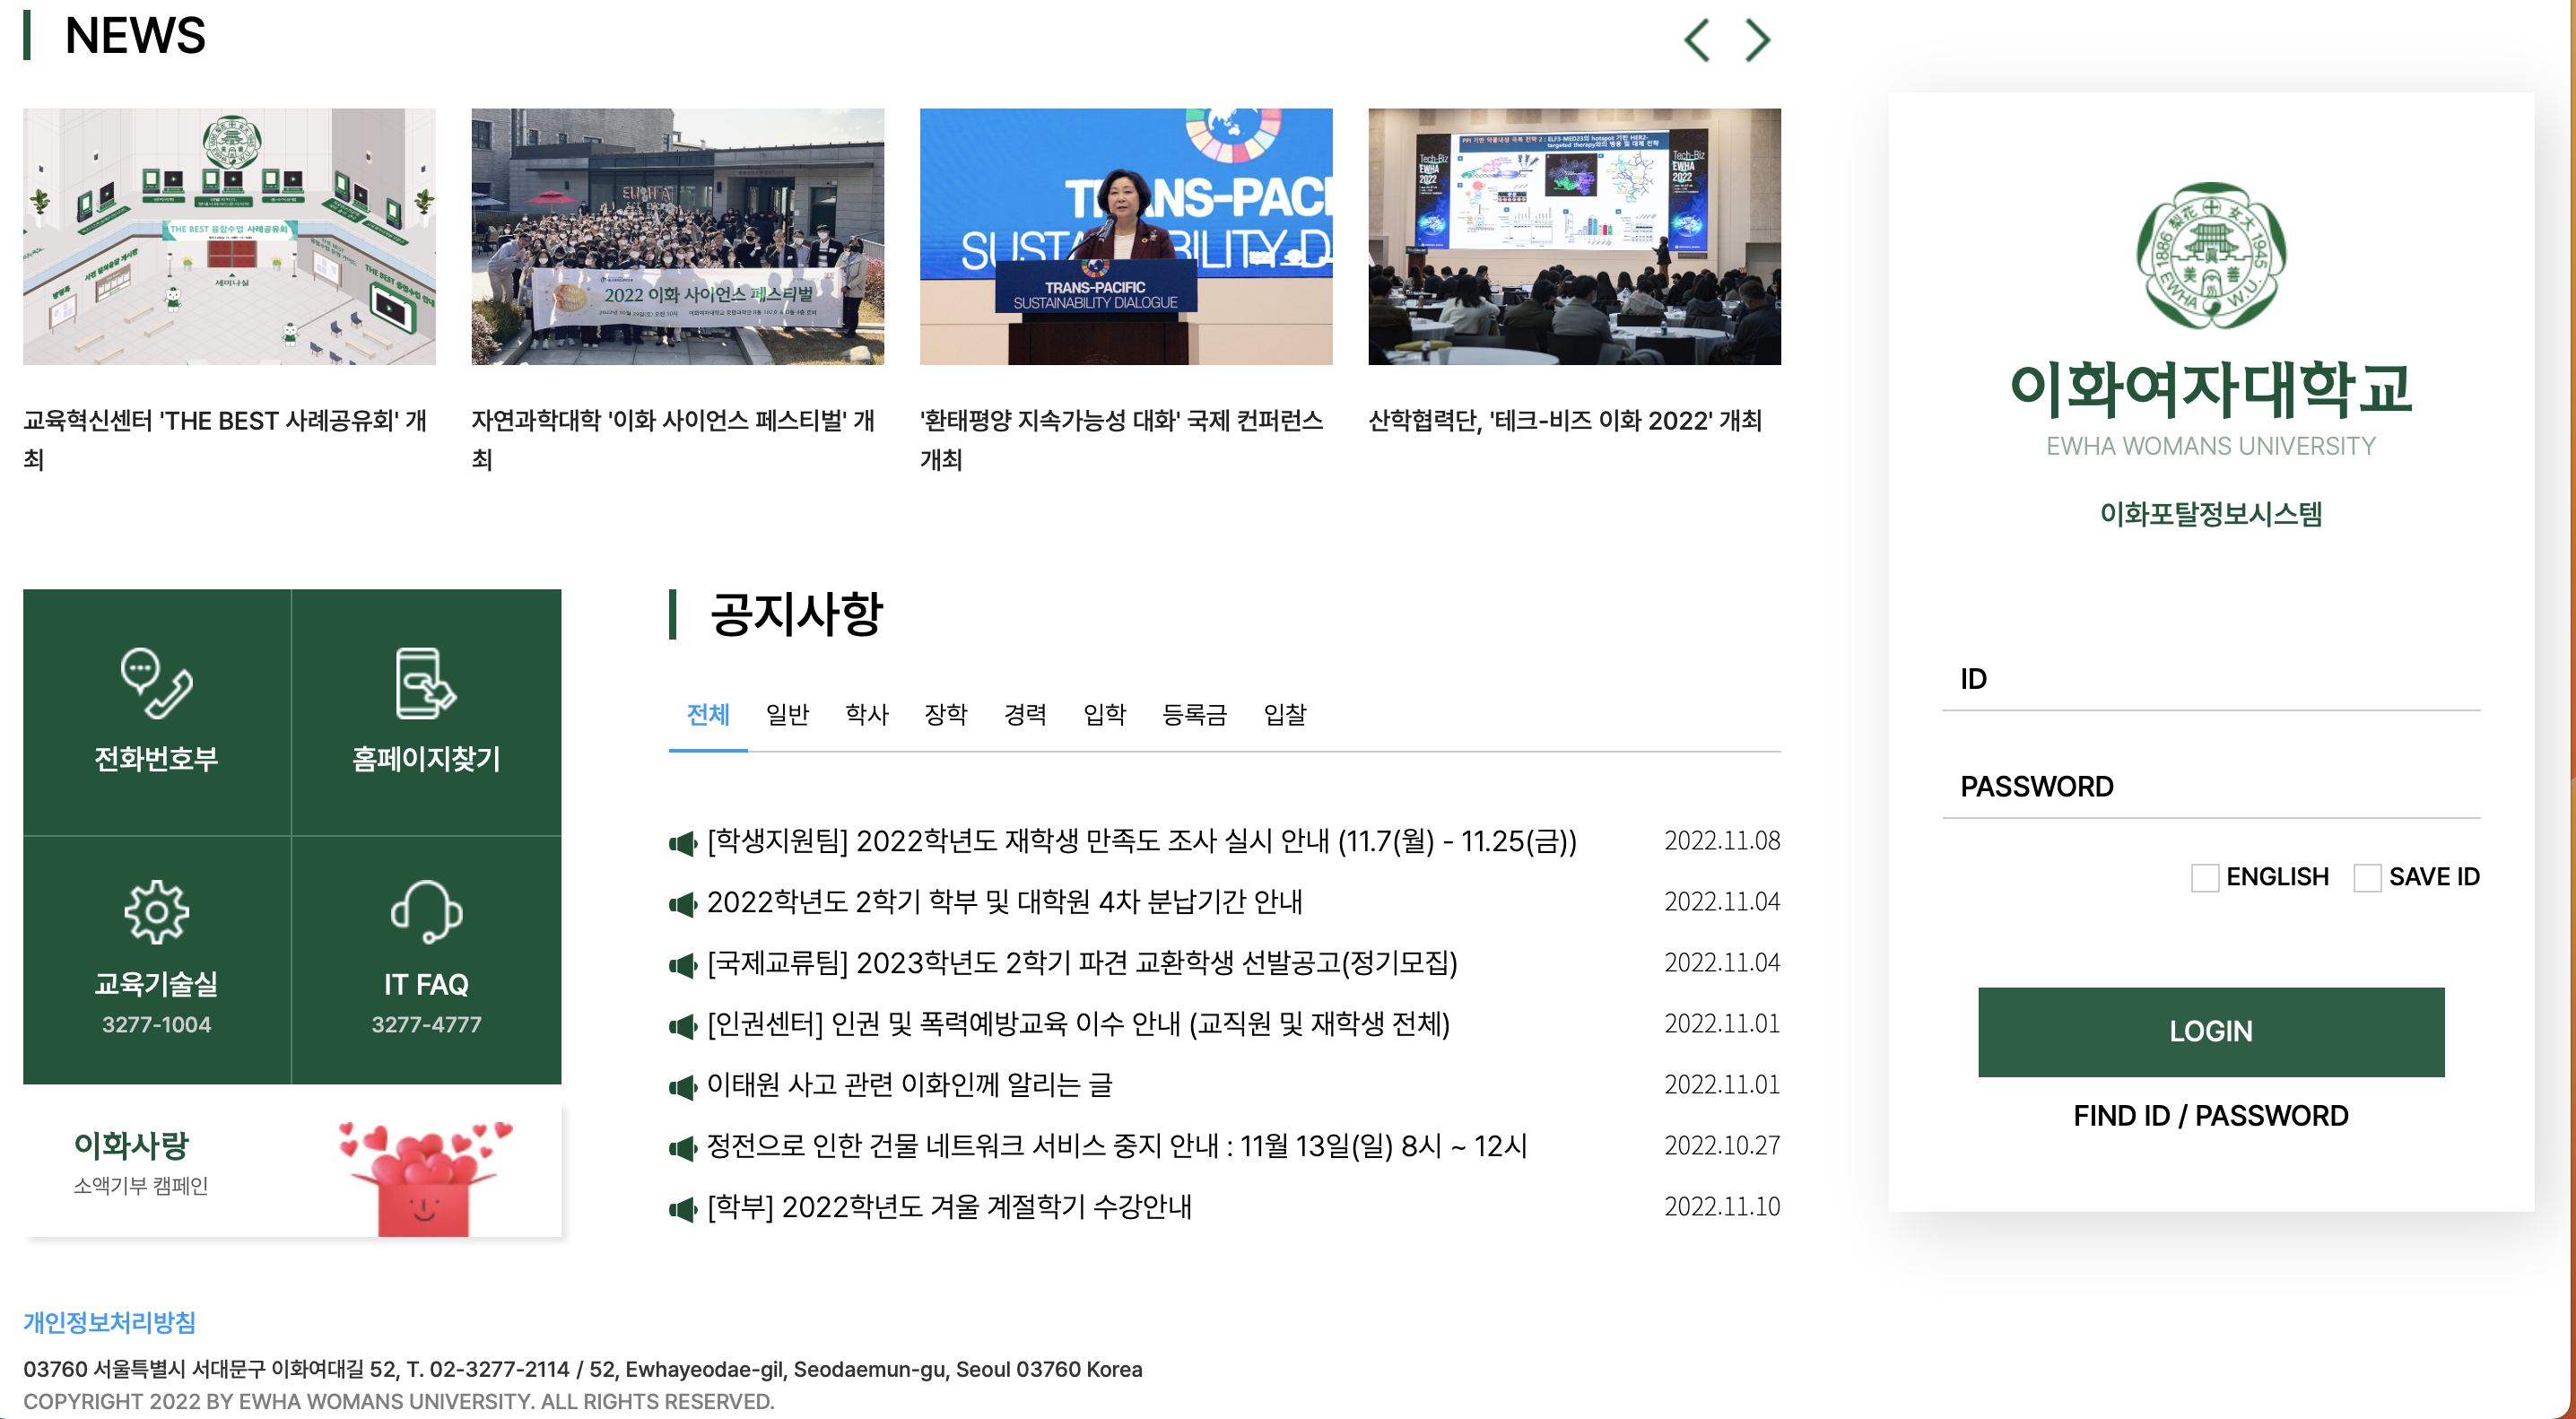Open the Trans-Pacific conference news thumbnail
Image resolution: width=2576 pixels, height=1419 pixels.
[1125, 237]
